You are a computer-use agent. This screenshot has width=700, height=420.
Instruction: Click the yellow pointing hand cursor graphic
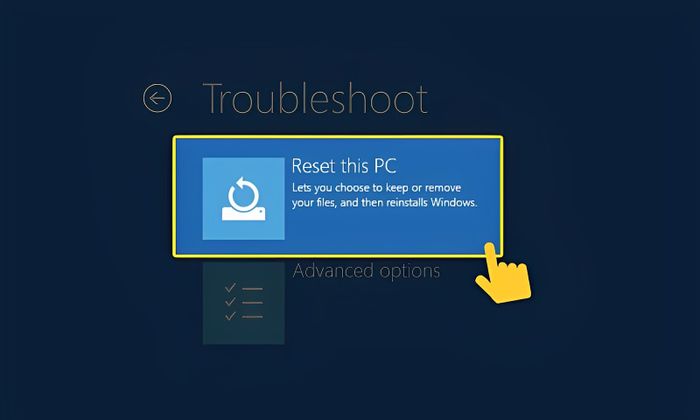[x=504, y=273]
